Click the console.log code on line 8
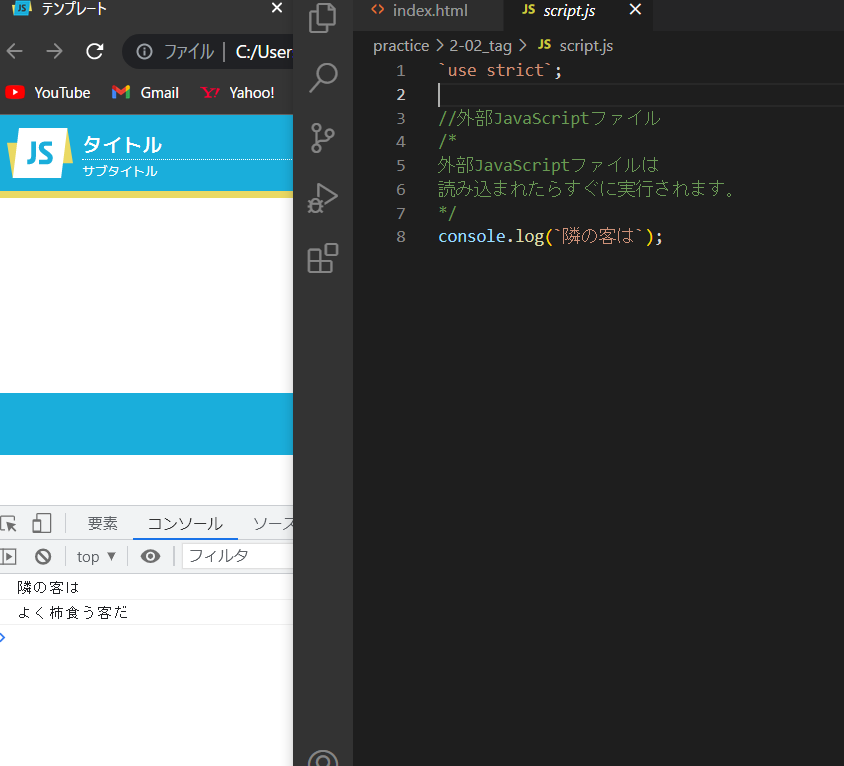844x766 pixels. [550, 236]
